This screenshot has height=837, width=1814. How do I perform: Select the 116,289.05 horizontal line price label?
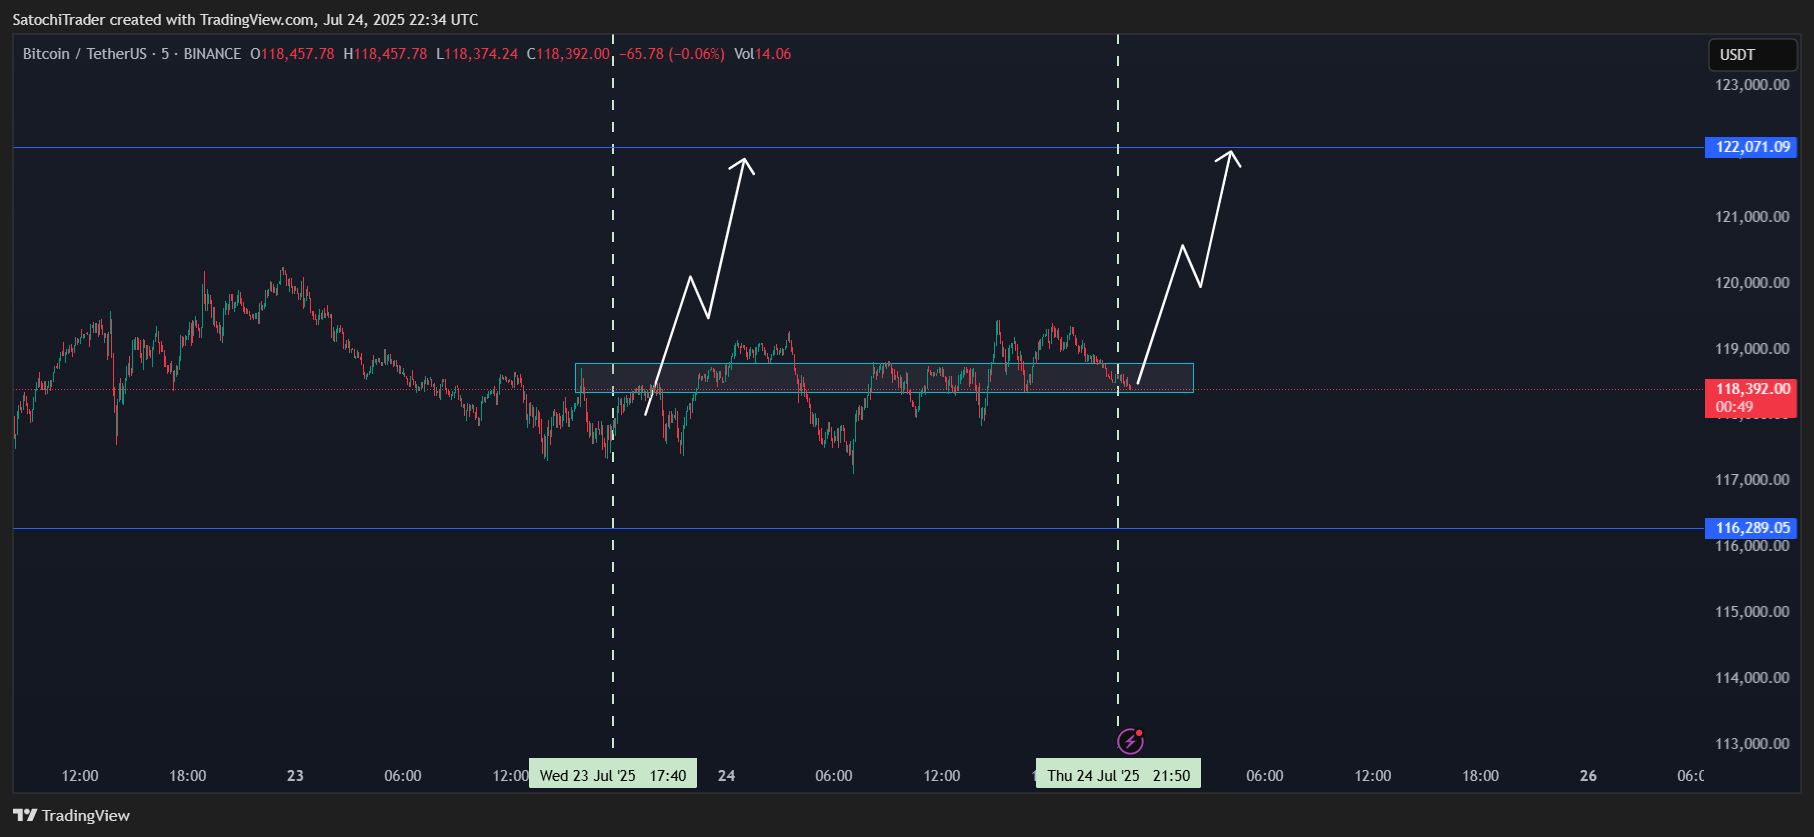pos(1751,528)
